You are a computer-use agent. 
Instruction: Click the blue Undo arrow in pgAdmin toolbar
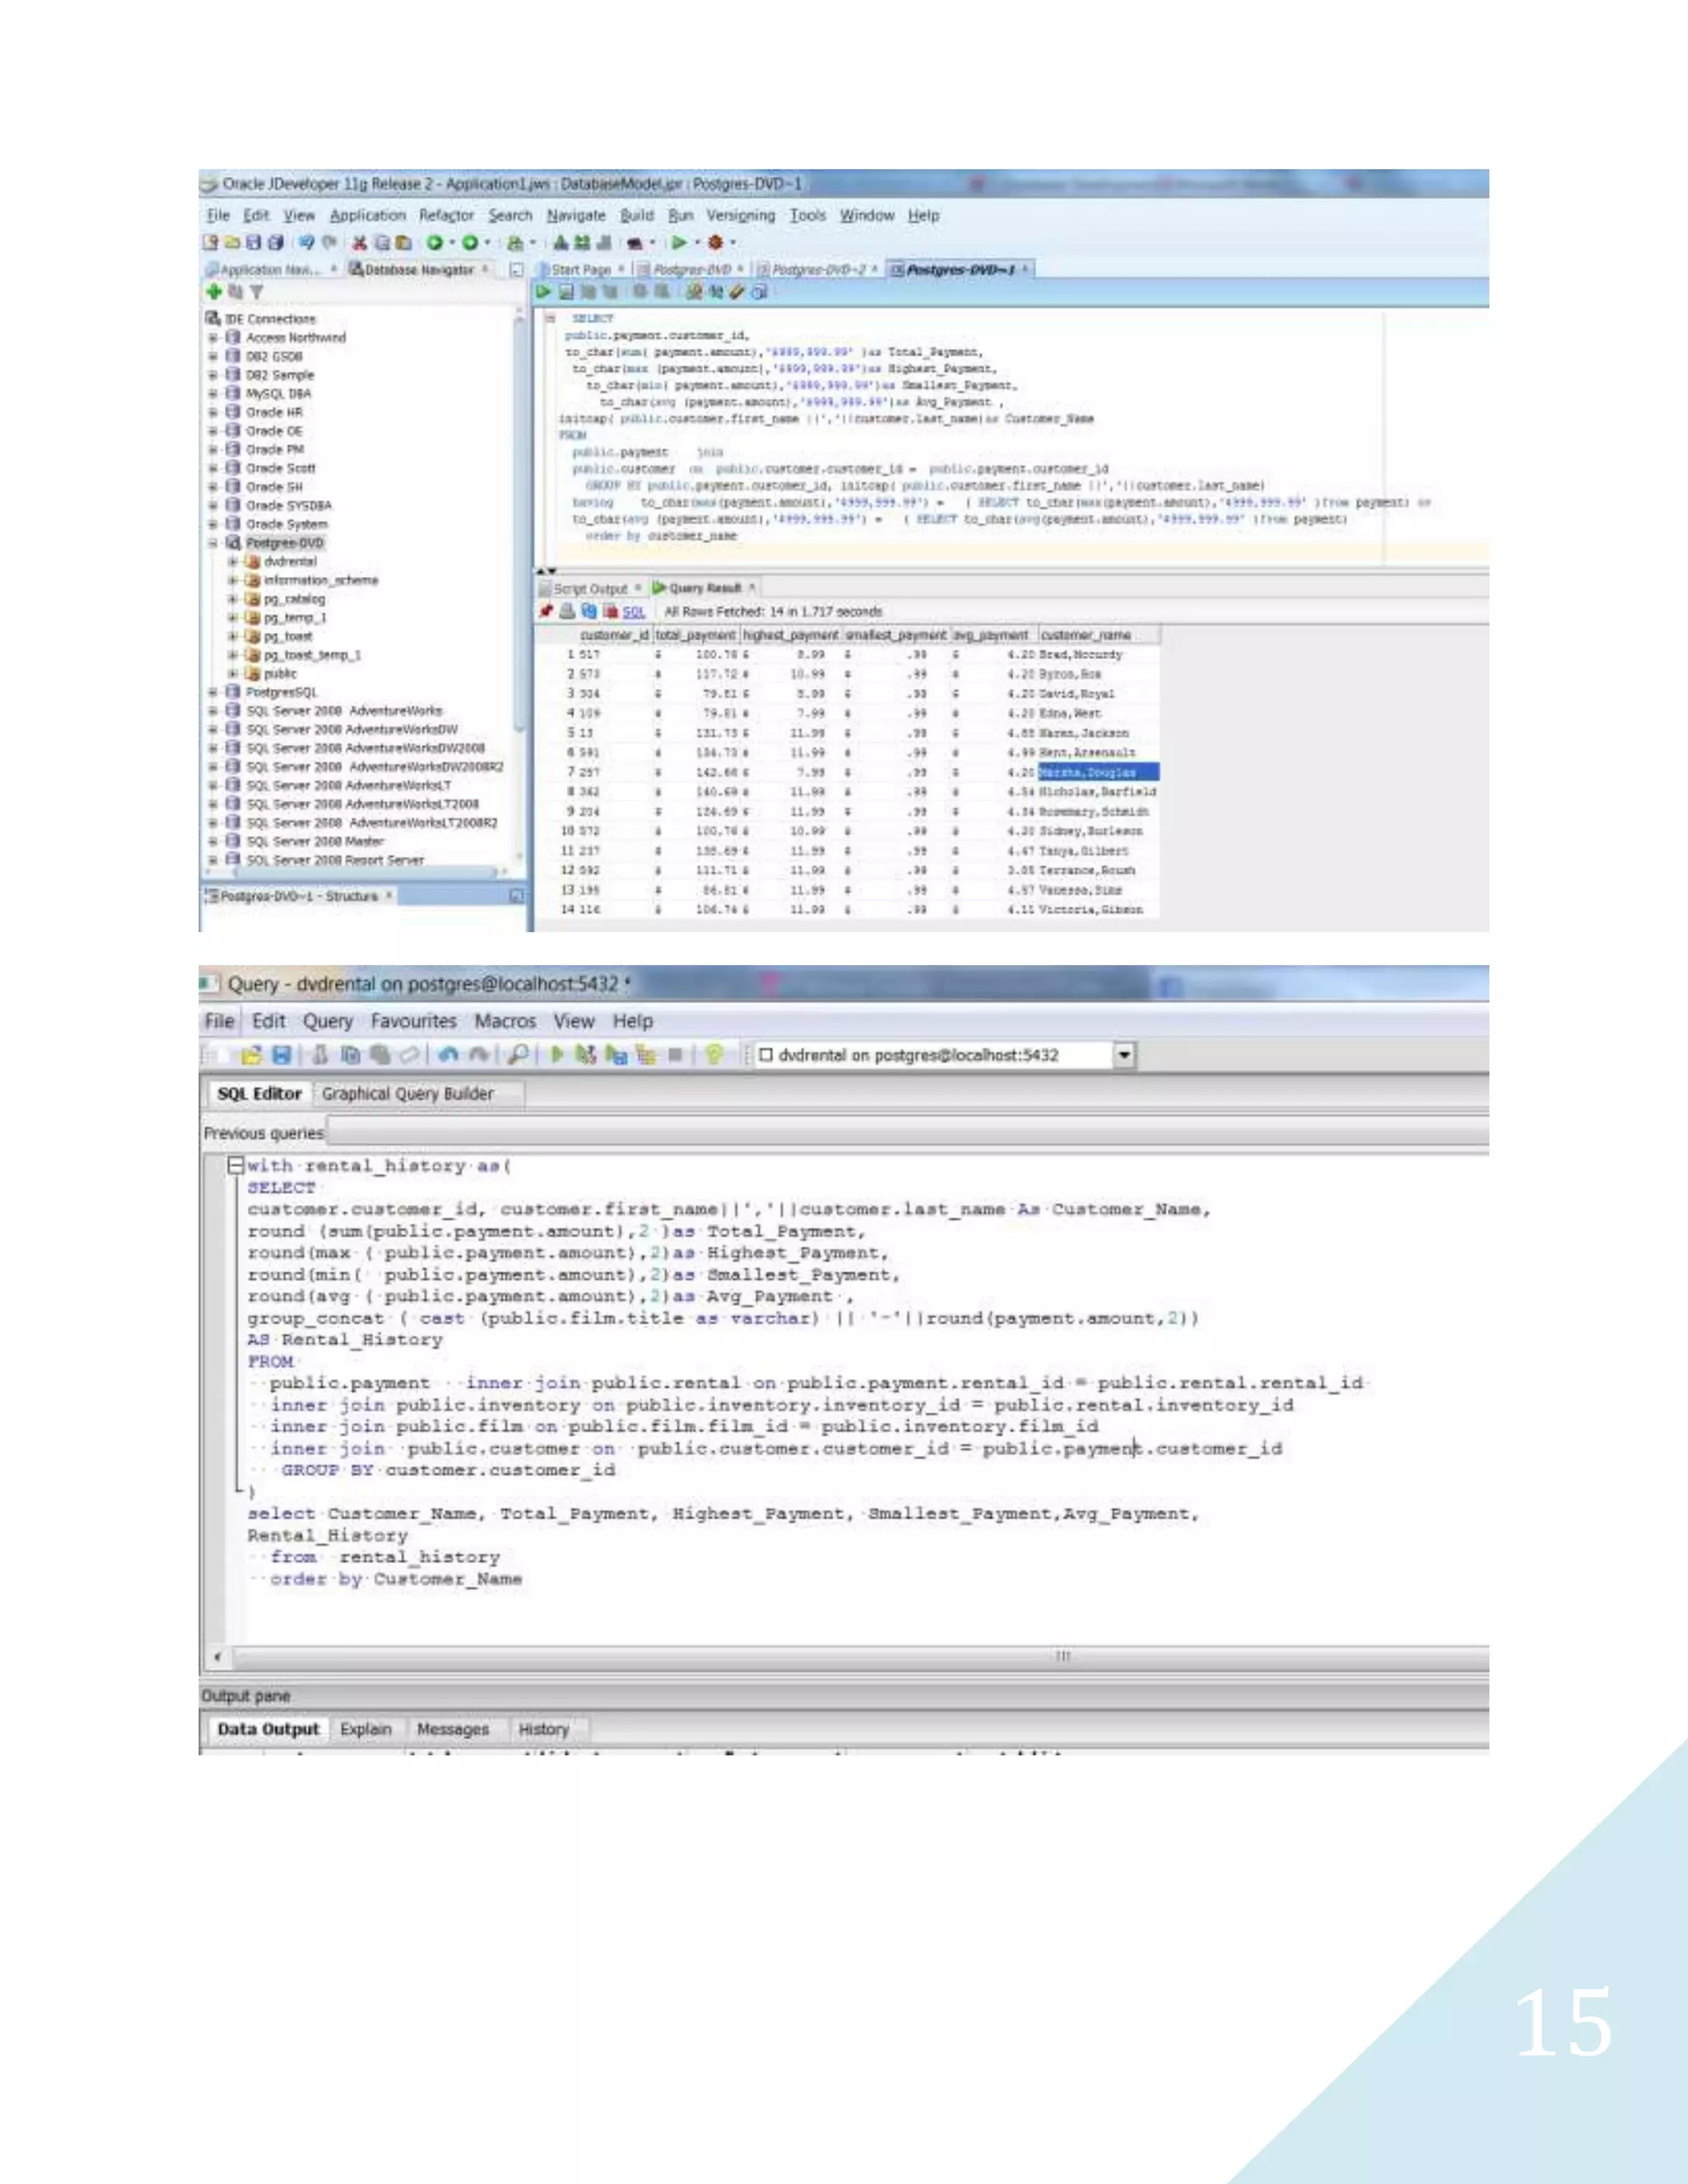click(x=448, y=1055)
